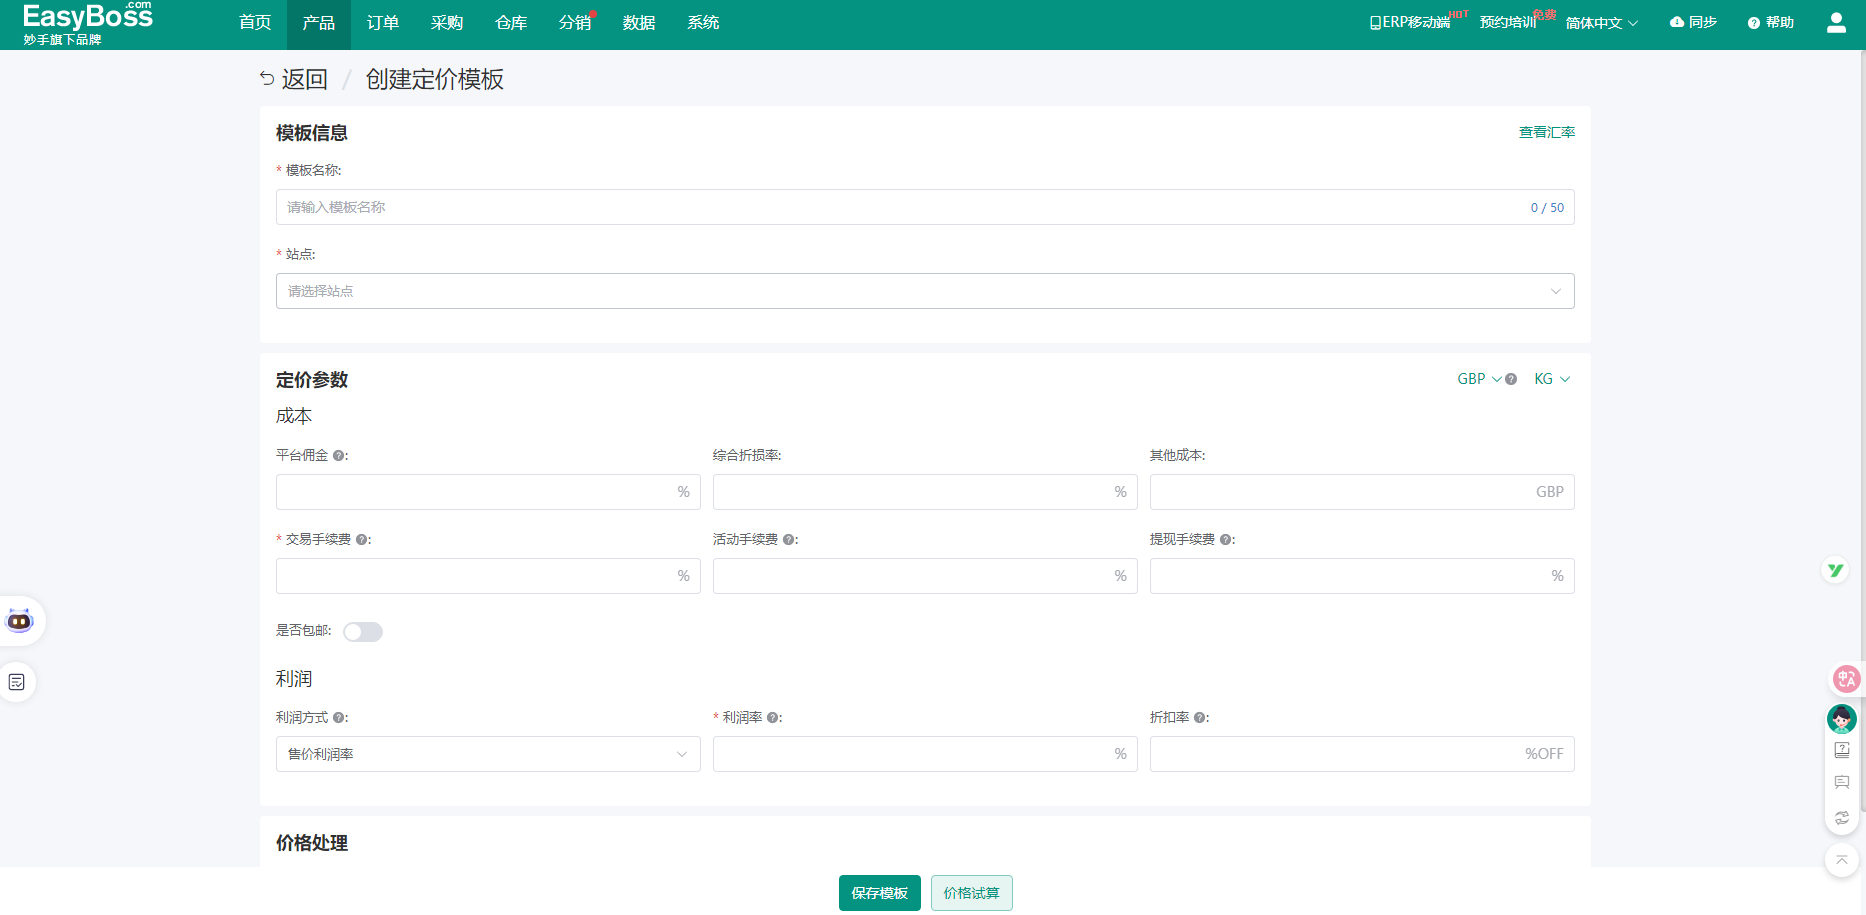This screenshot has height=915, width=1866.
Task: Focus the 模板名称 template name input field
Action: tap(900, 207)
